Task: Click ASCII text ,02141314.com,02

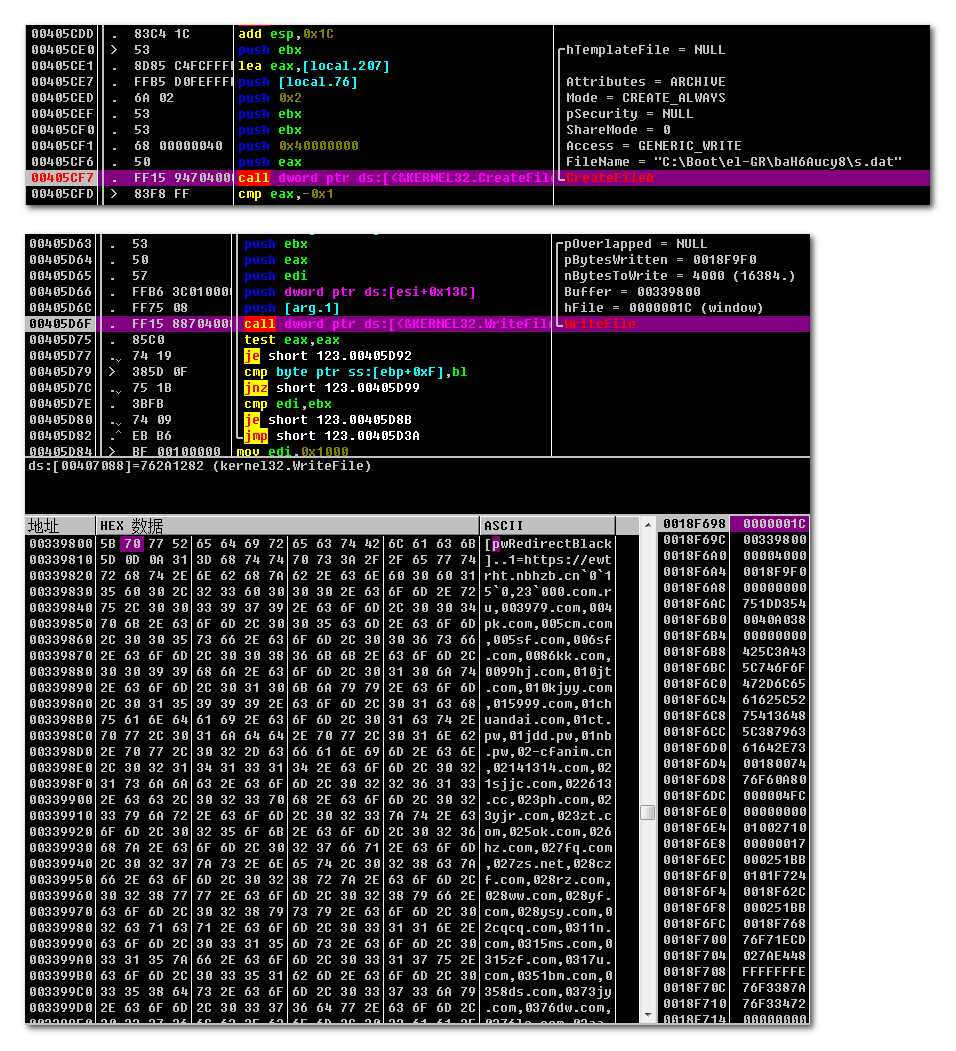Action: (548, 768)
